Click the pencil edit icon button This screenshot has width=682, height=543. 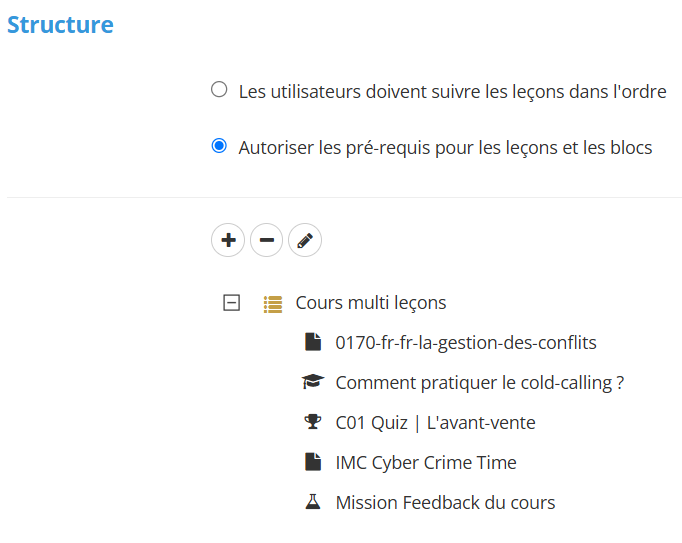305,240
